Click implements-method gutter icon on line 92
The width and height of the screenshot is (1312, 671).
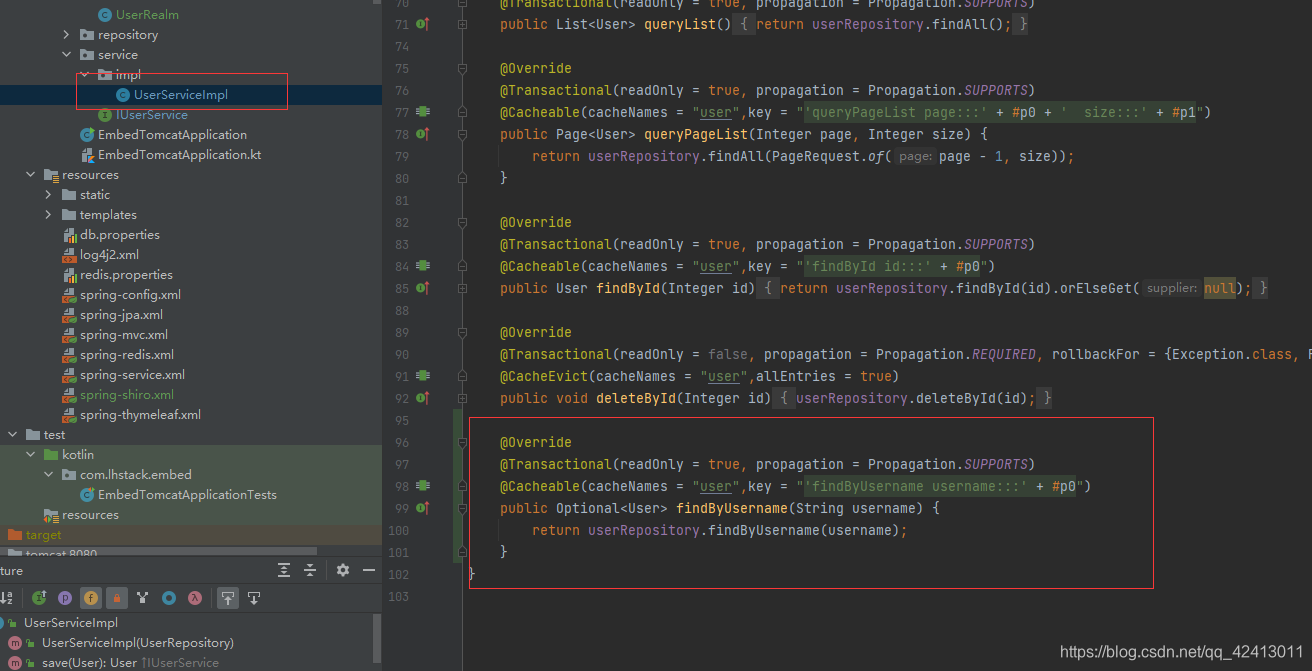point(423,398)
